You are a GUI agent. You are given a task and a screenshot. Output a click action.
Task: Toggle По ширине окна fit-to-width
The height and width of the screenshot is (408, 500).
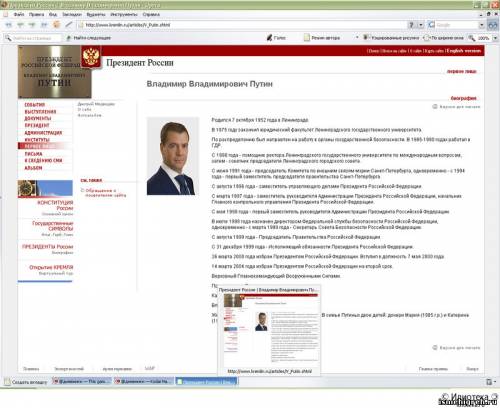[x=443, y=38]
